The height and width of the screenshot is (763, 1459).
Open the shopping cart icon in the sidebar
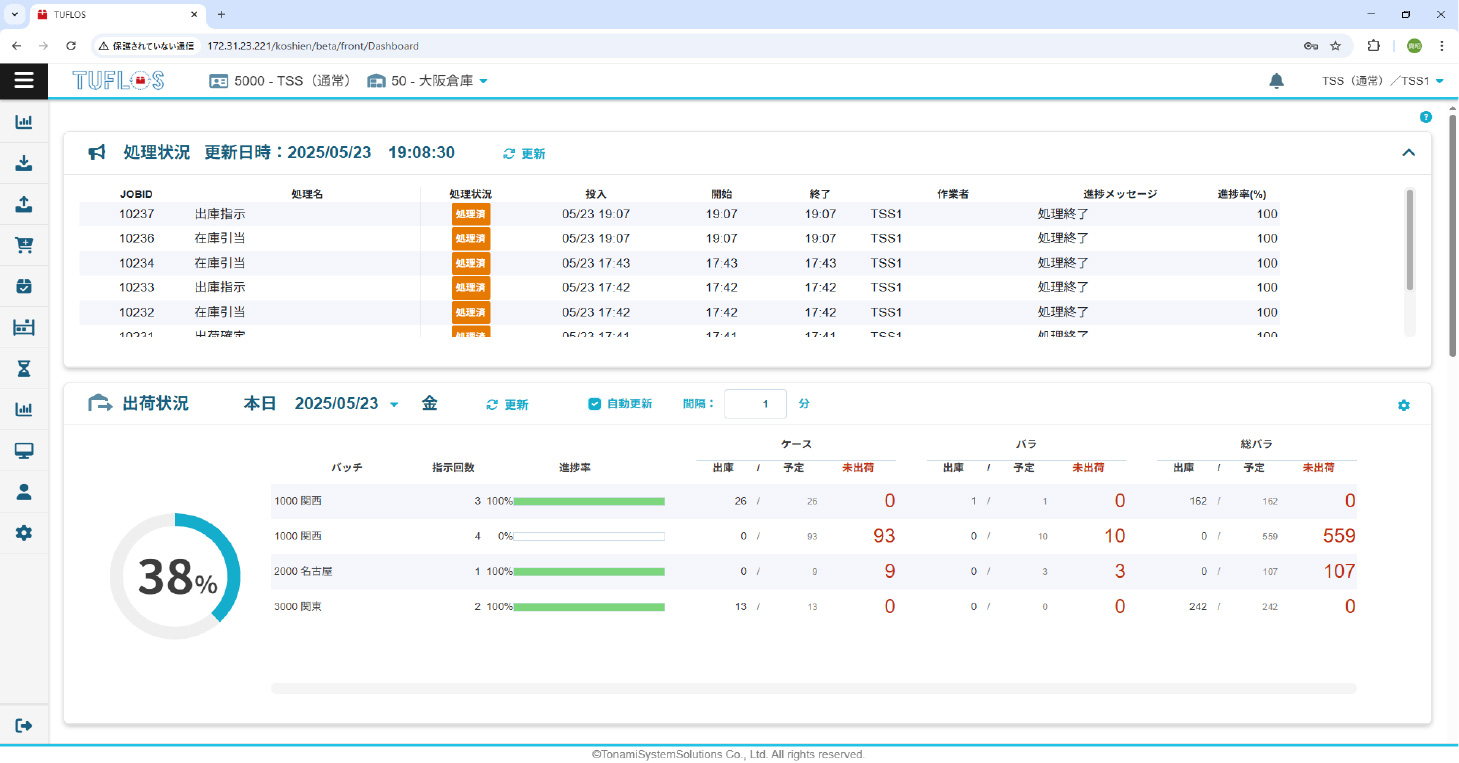point(24,245)
